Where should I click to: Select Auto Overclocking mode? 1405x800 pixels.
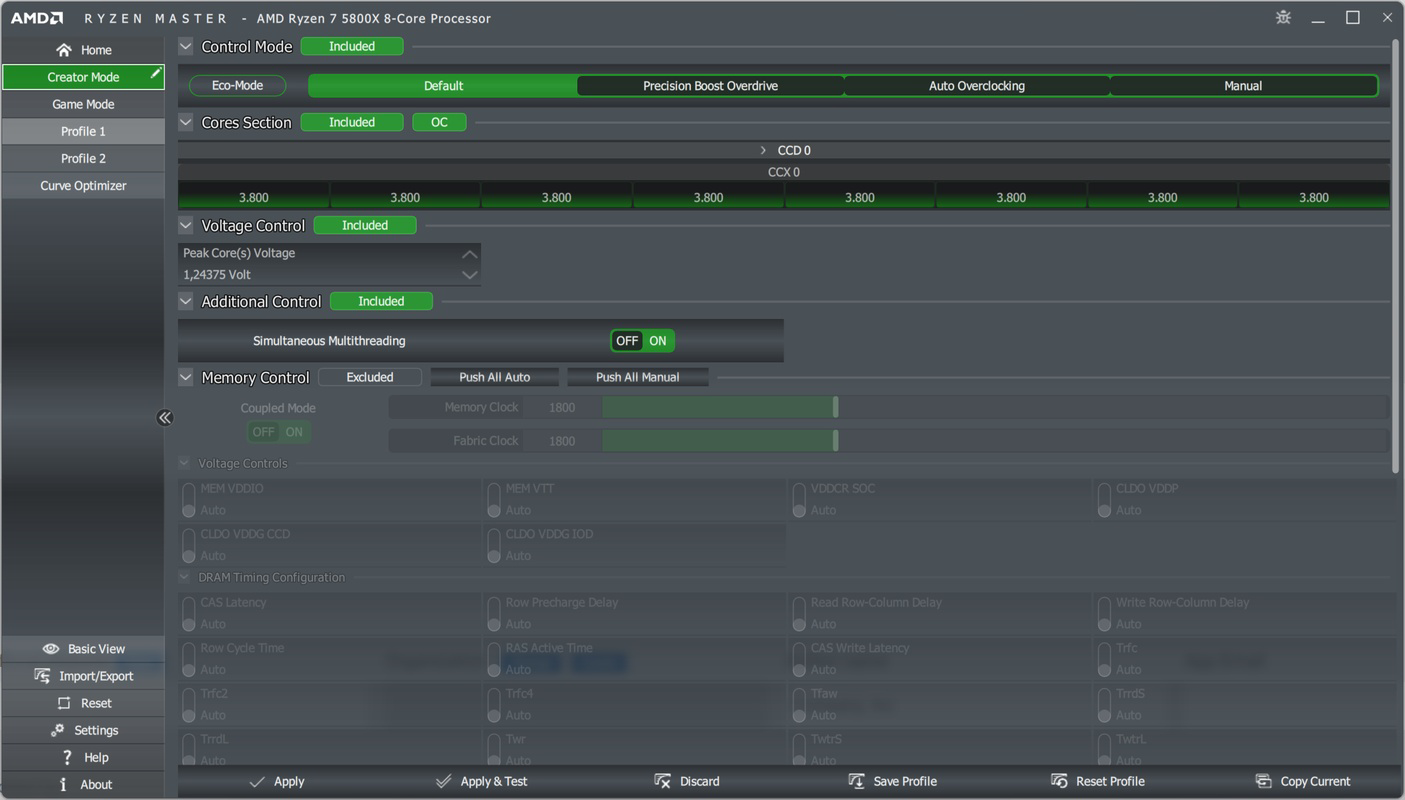tap(977, 86)
